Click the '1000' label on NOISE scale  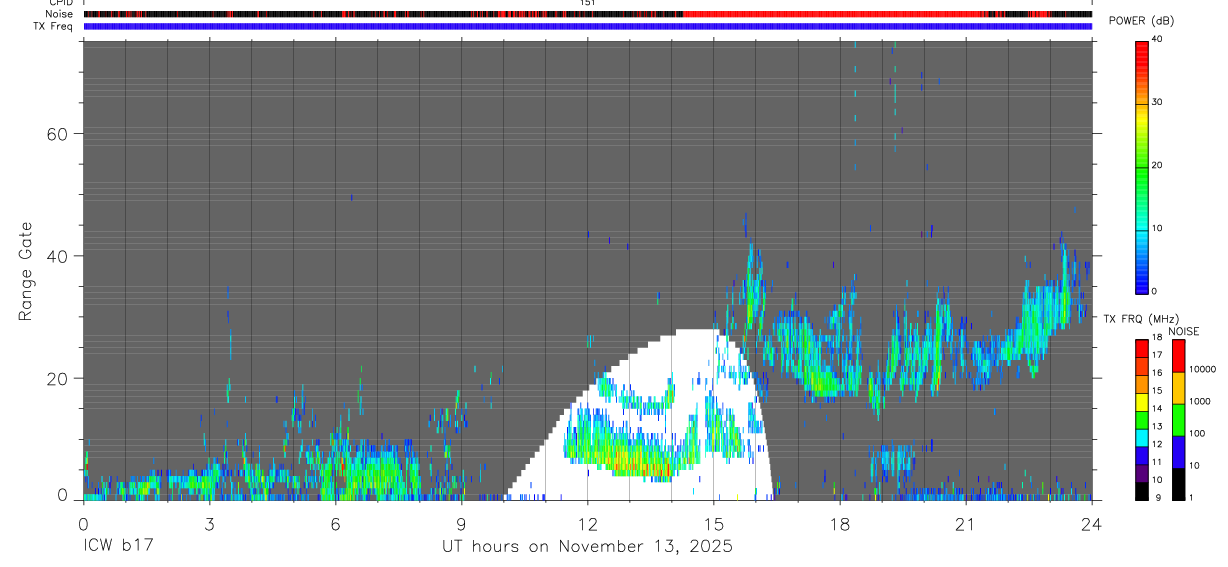(x=1199, y=401)
